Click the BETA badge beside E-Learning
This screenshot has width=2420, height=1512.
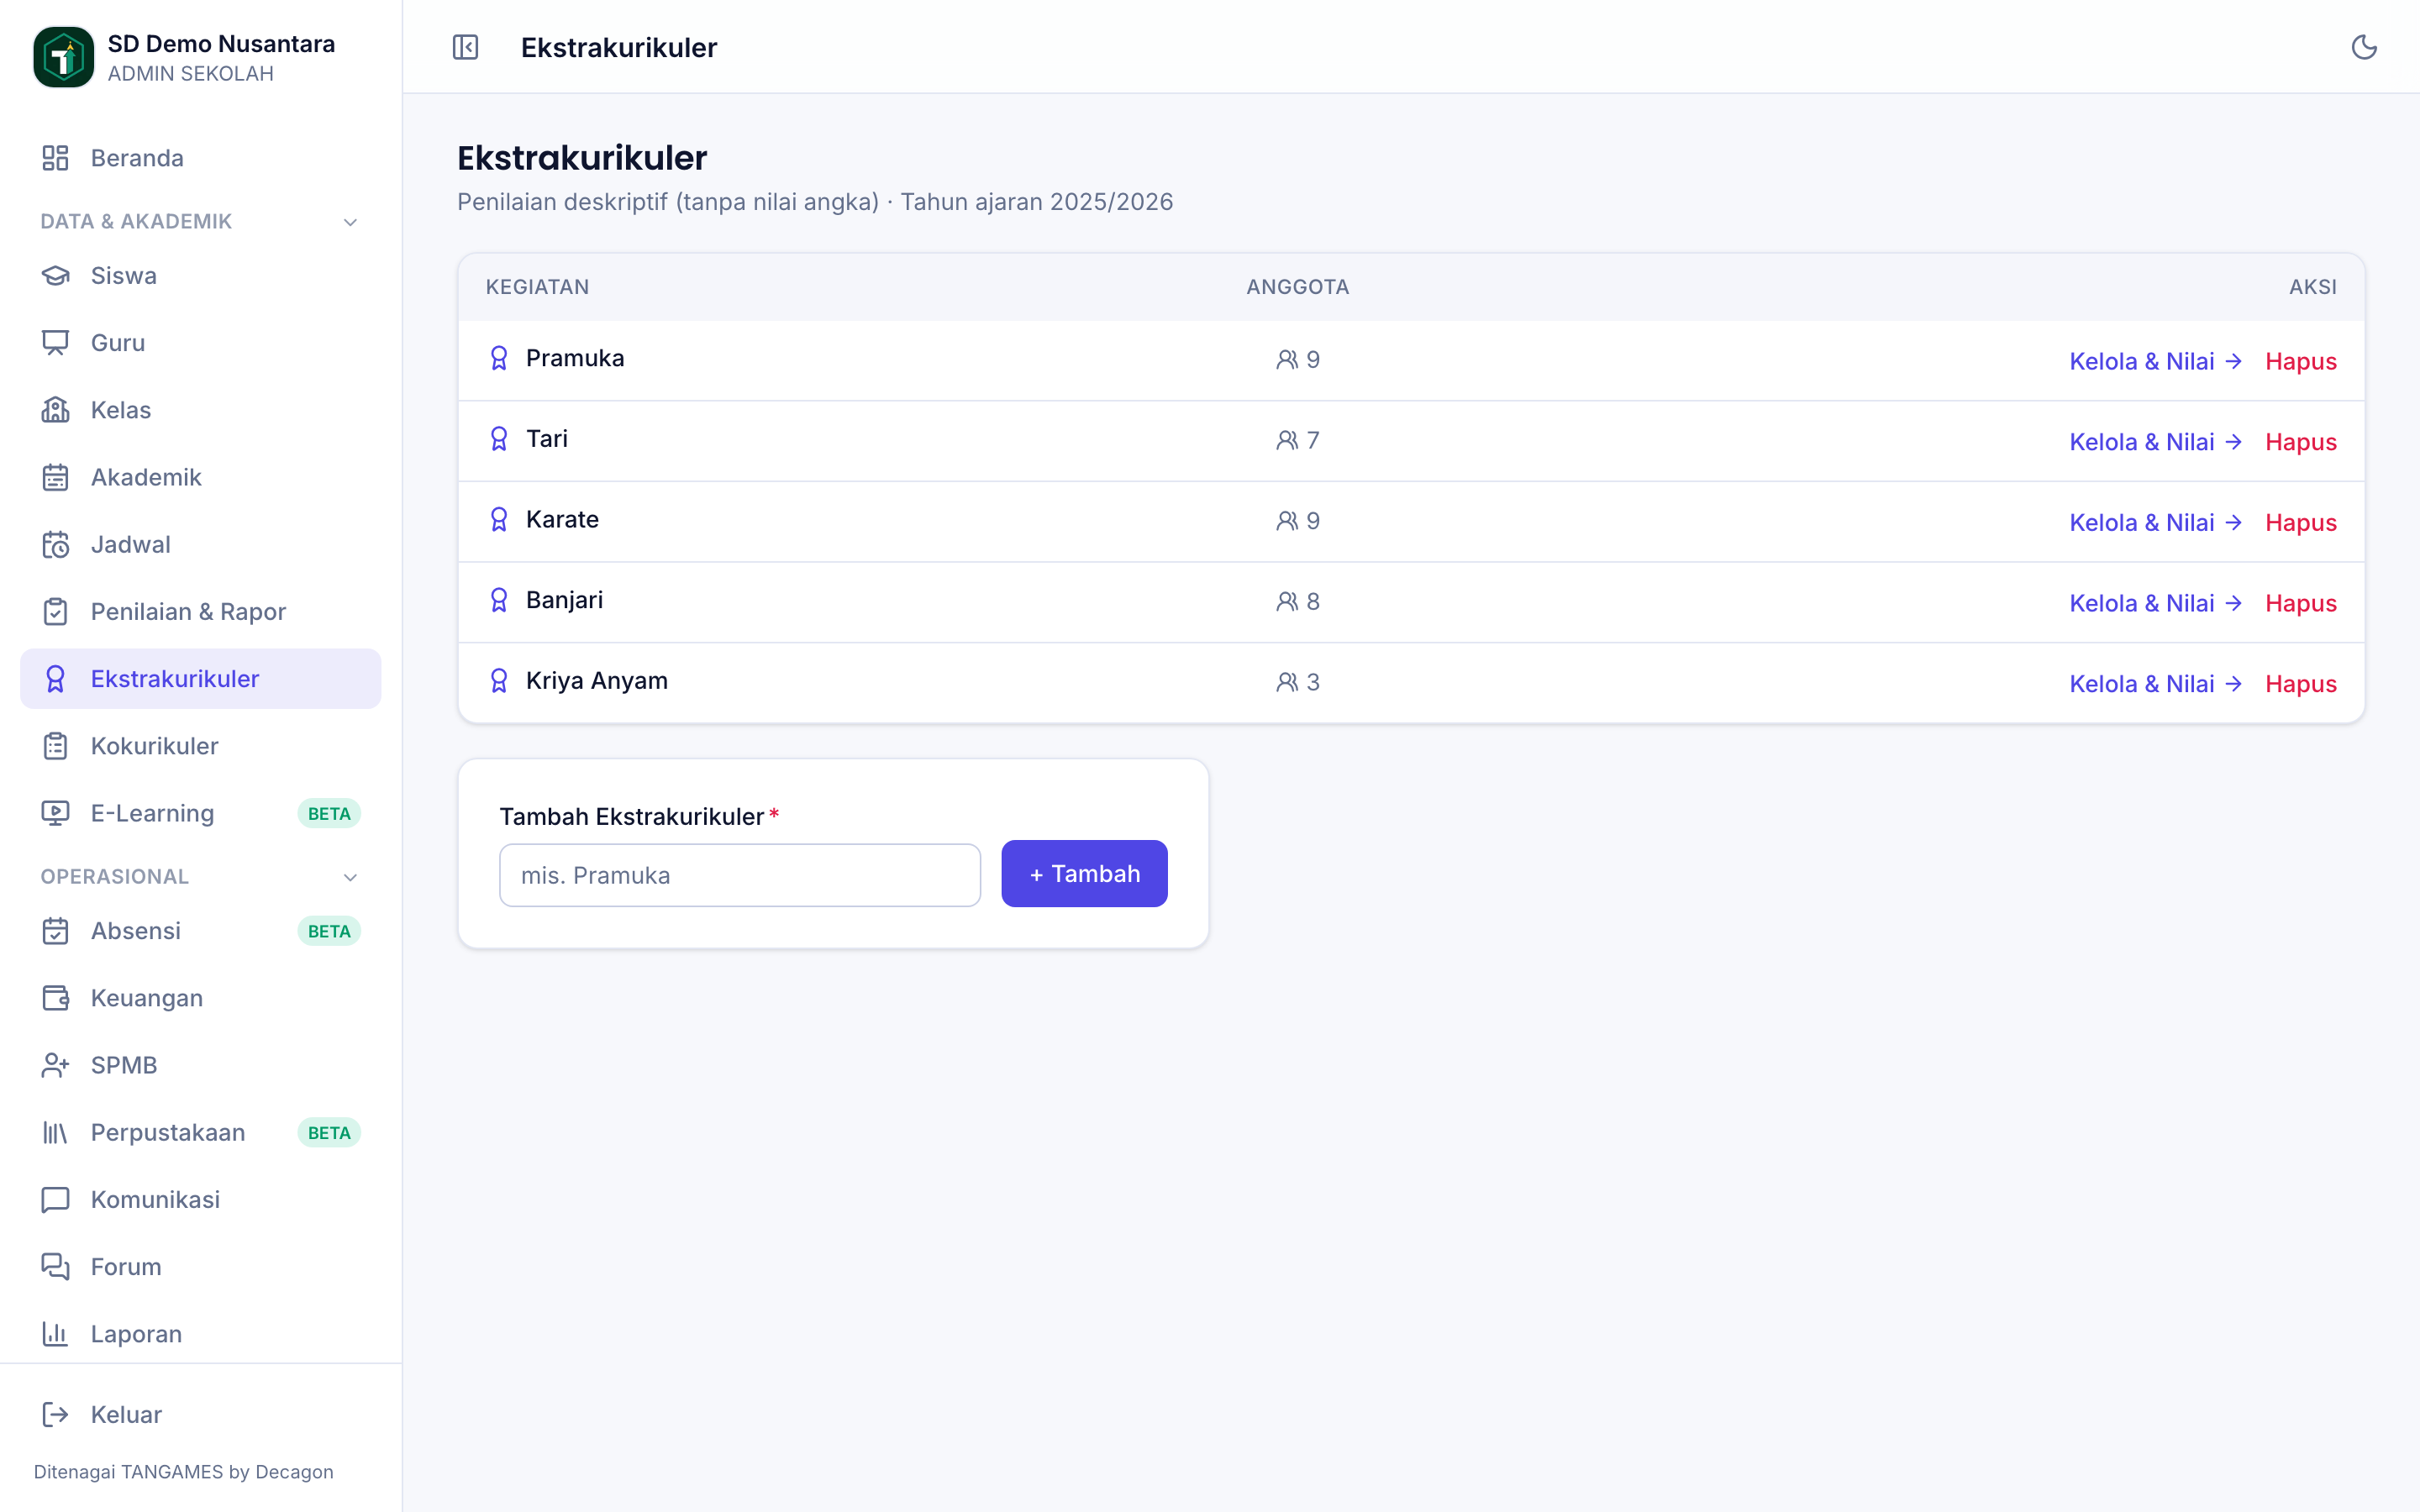[329, 814]
